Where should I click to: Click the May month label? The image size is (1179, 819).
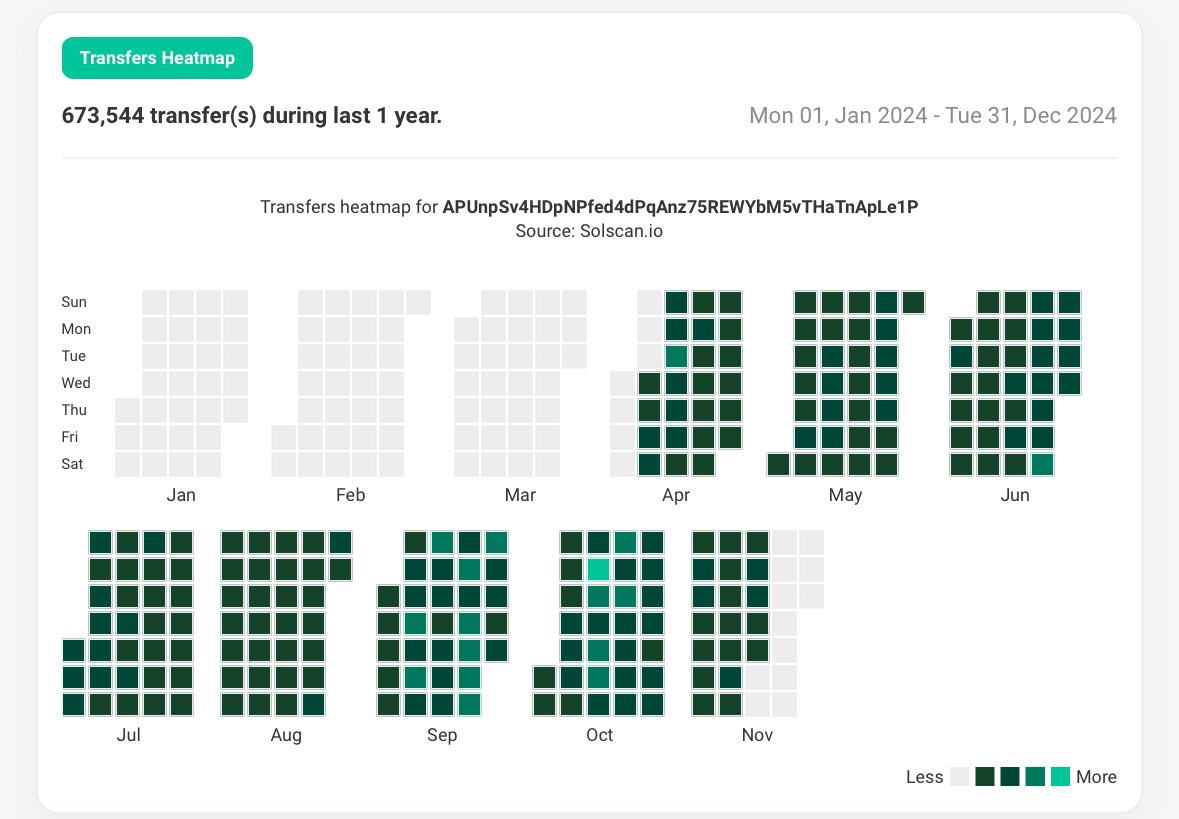point(845,496)
